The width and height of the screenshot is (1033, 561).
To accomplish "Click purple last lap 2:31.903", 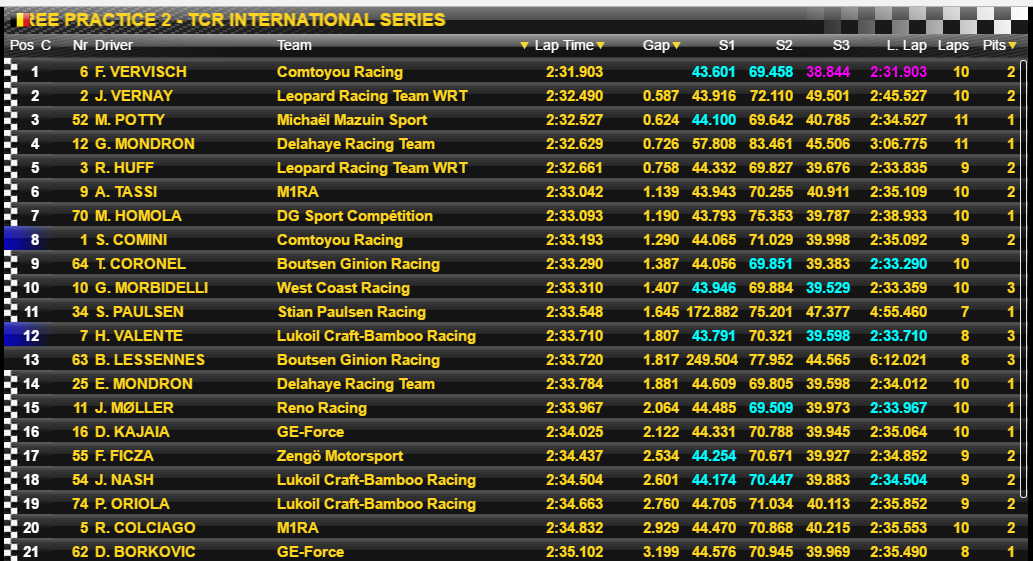I will point(899,72).
